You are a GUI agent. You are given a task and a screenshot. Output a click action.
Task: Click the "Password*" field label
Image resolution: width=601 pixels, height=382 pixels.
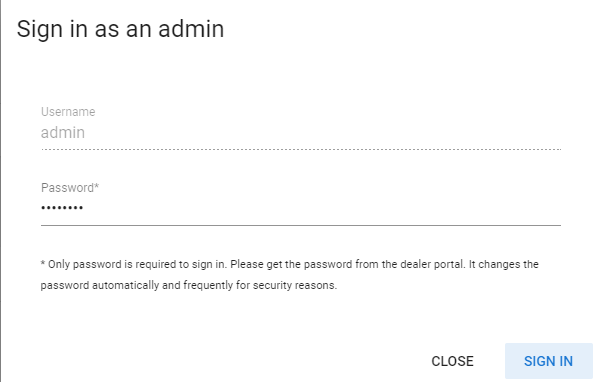70,188
